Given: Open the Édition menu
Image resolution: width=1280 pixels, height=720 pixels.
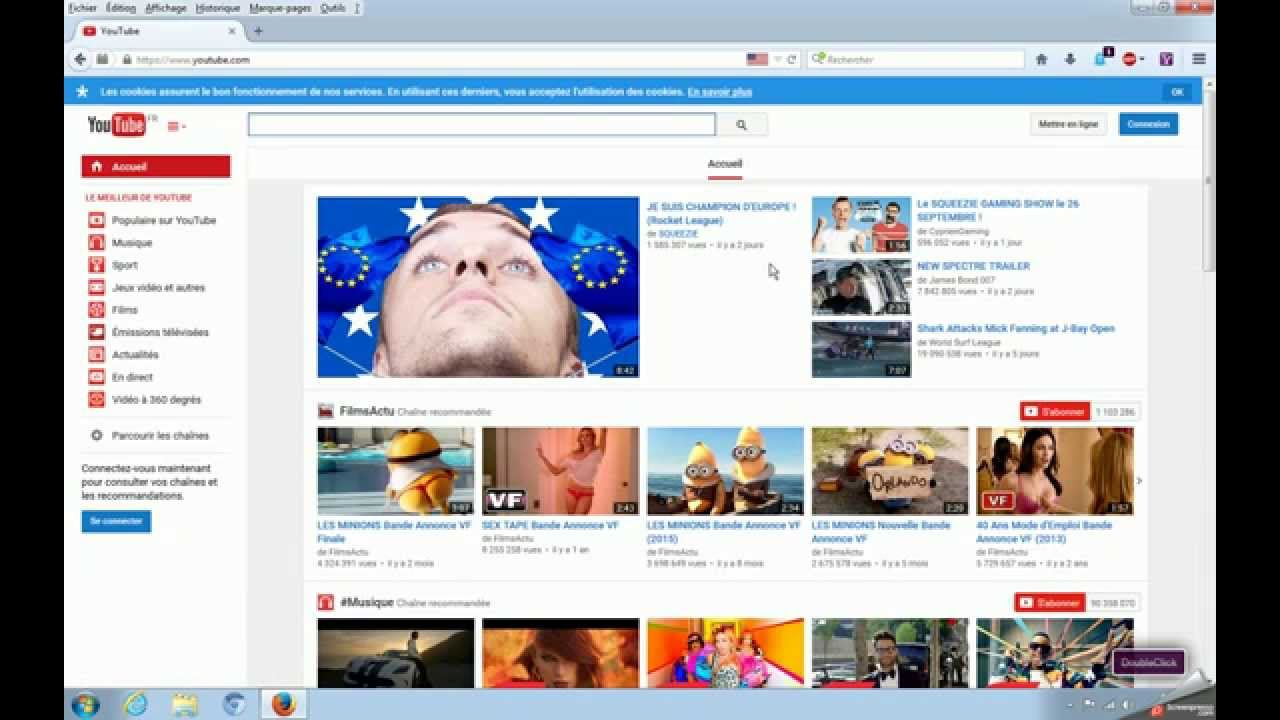Looking at the screenshot, I should [120, 8].
